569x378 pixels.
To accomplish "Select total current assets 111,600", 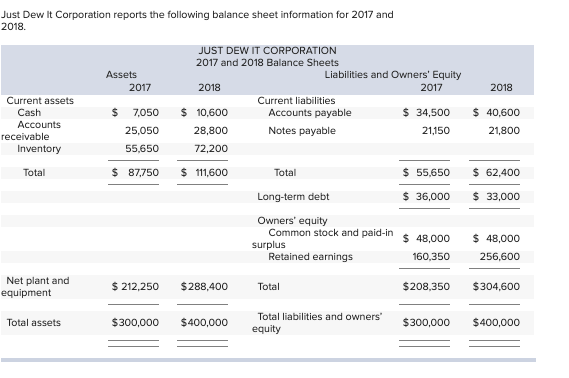I will (212, 173).
